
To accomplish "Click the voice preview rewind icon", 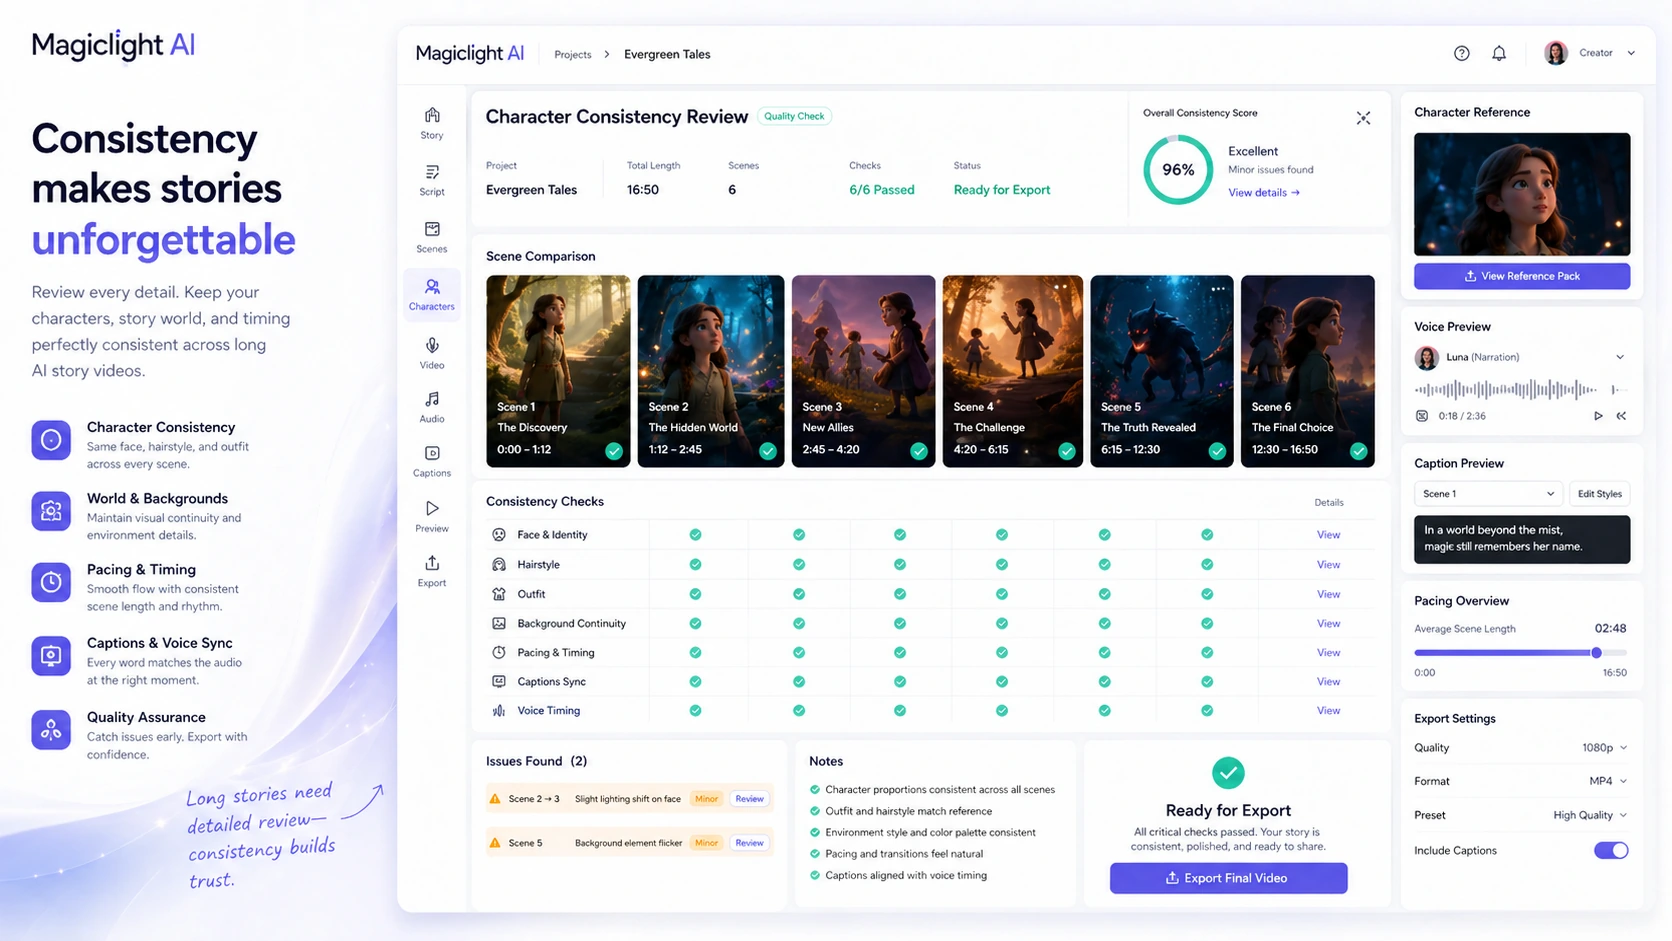I will click(x=1621, y=416).
